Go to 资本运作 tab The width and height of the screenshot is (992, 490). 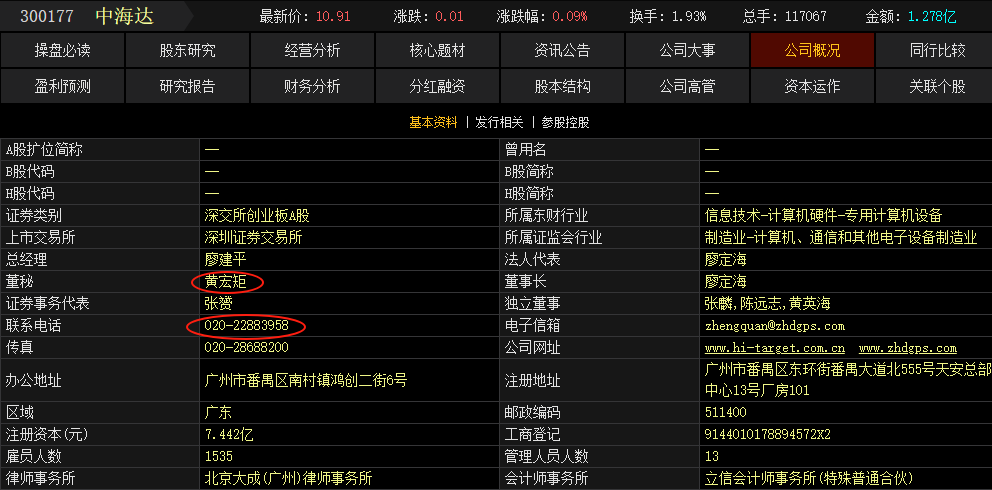812,86
